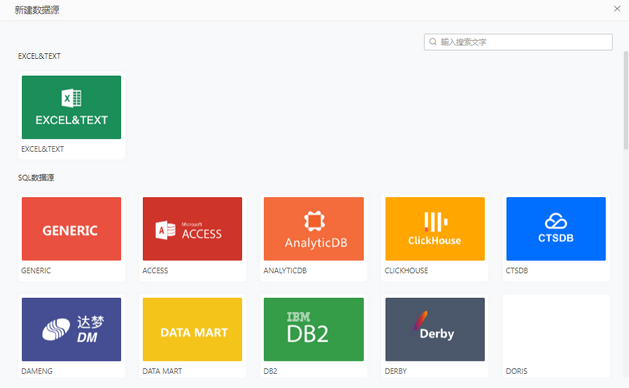Close the new data source dialog
The width and height of the screenshot is (629, 388).
click(x=617, y=9)
